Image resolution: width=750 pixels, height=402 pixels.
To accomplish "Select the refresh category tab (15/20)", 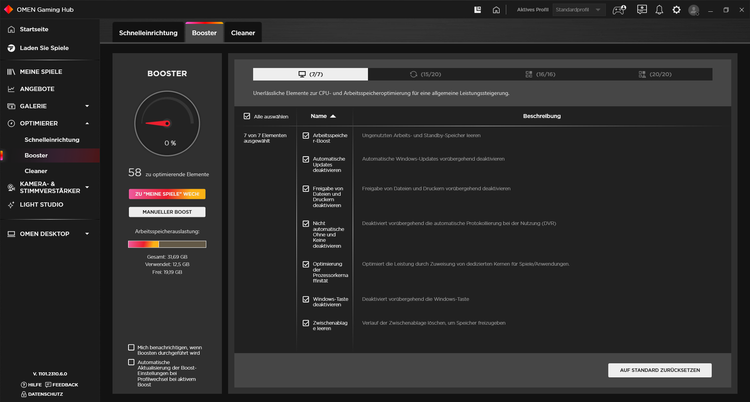I will 425,74.
